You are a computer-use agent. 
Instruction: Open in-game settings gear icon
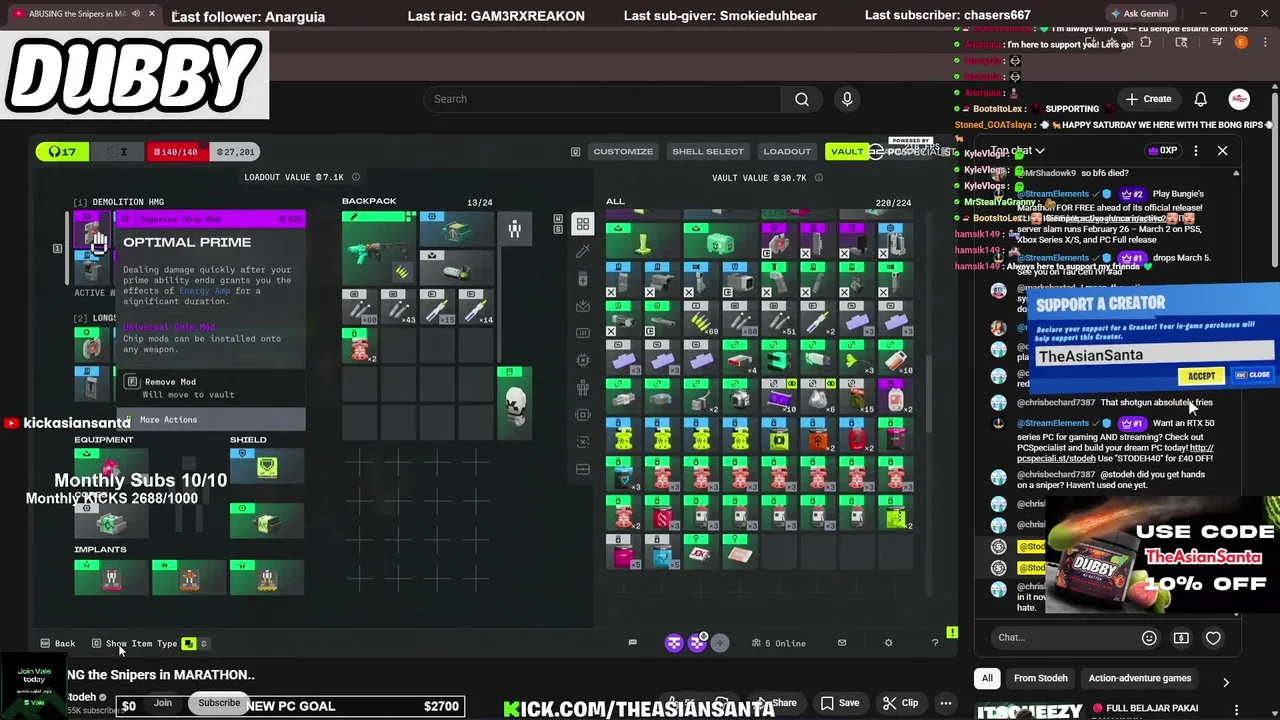[888, 643]
